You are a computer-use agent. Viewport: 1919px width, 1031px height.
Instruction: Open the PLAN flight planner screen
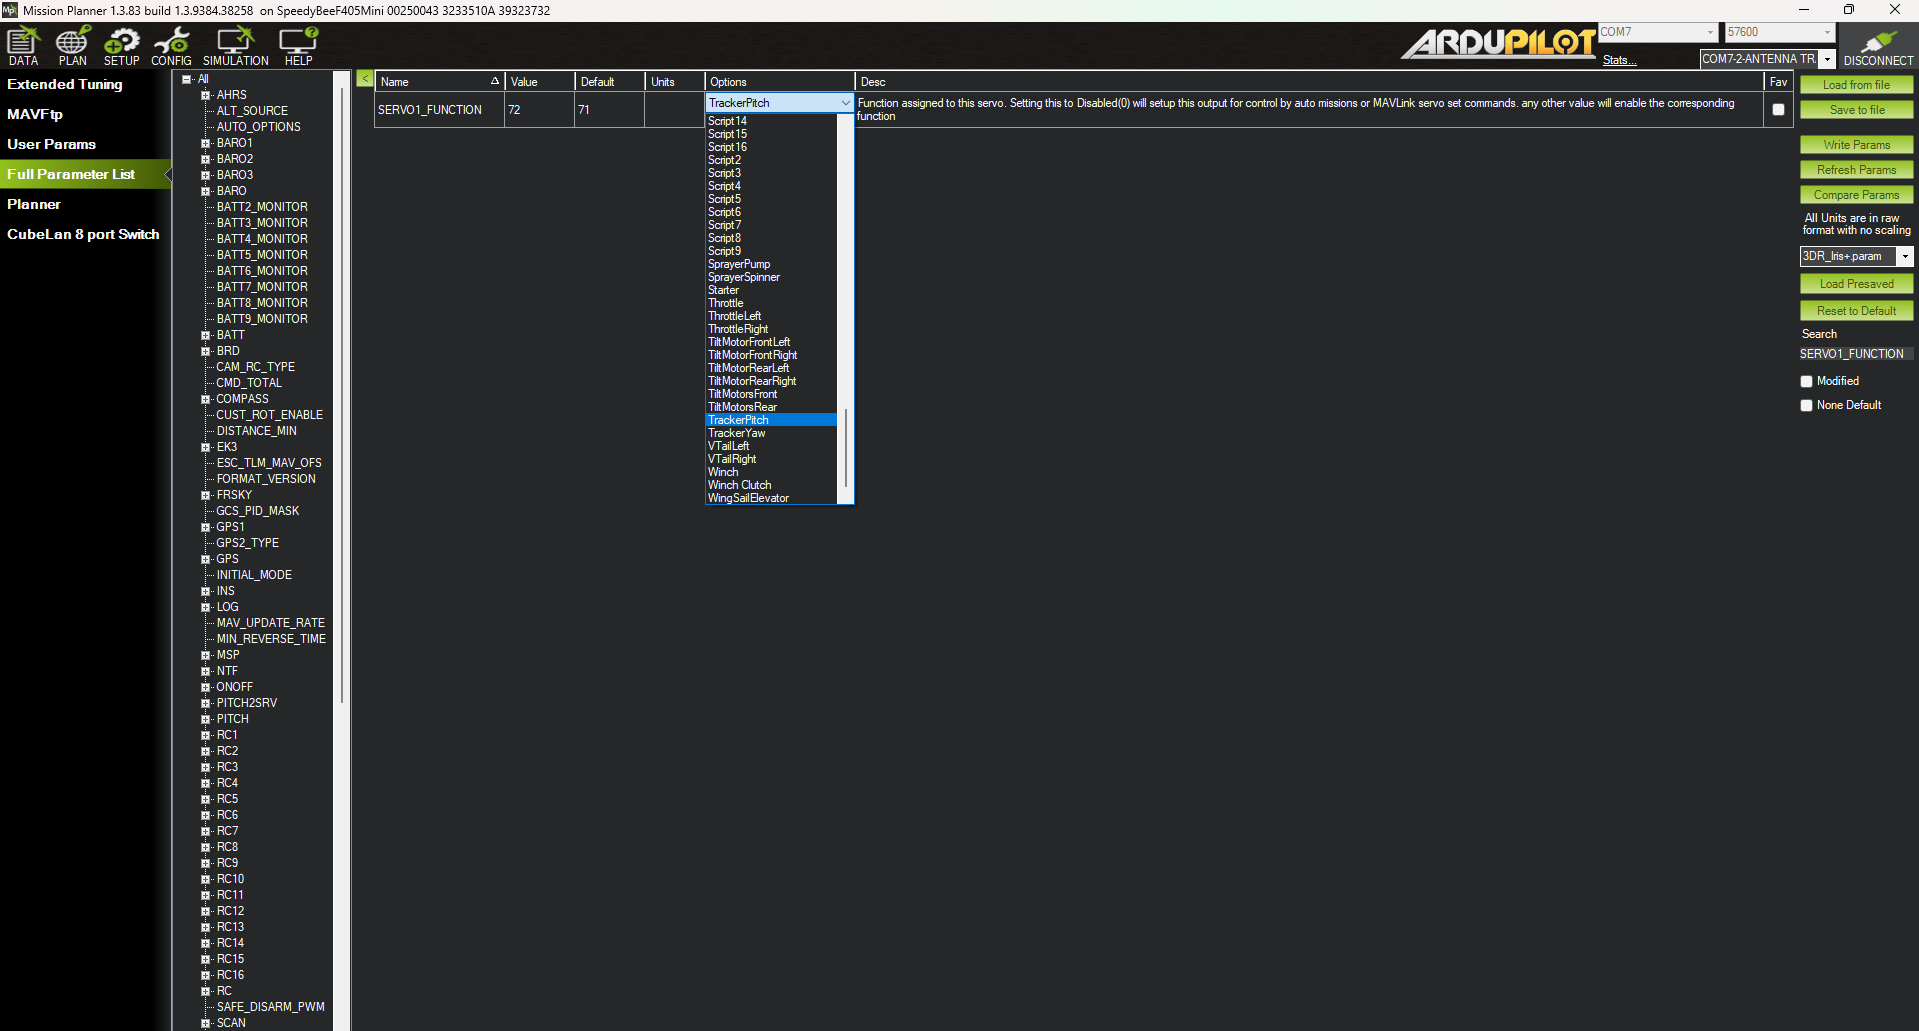click(x=72, y=46)
